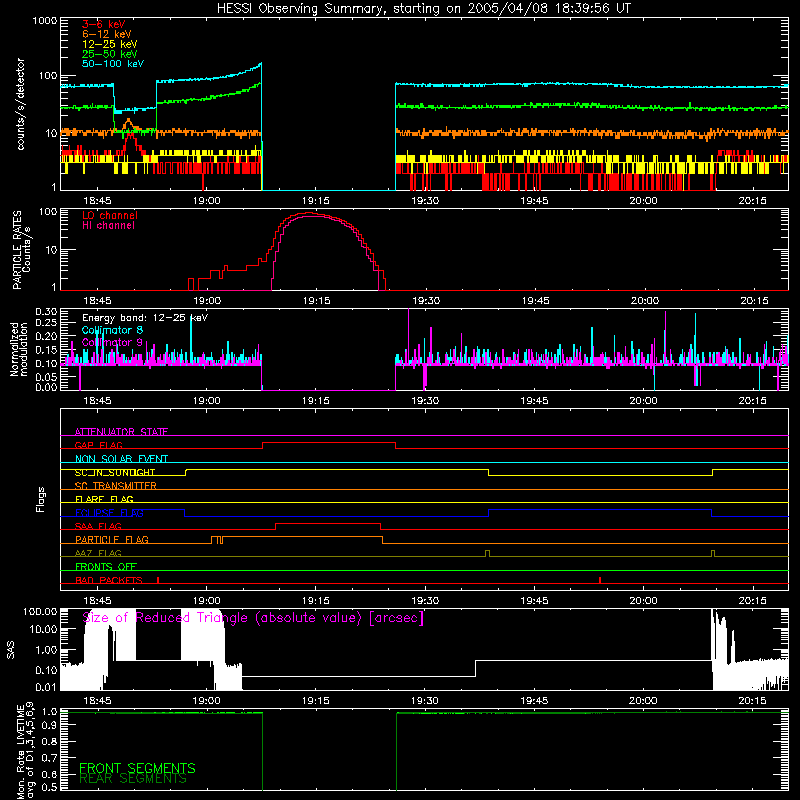The height and width of the screenshot is (800, 800).
Task: Click the 19:15 time label under particle rates panel
Action: point(316,301)
